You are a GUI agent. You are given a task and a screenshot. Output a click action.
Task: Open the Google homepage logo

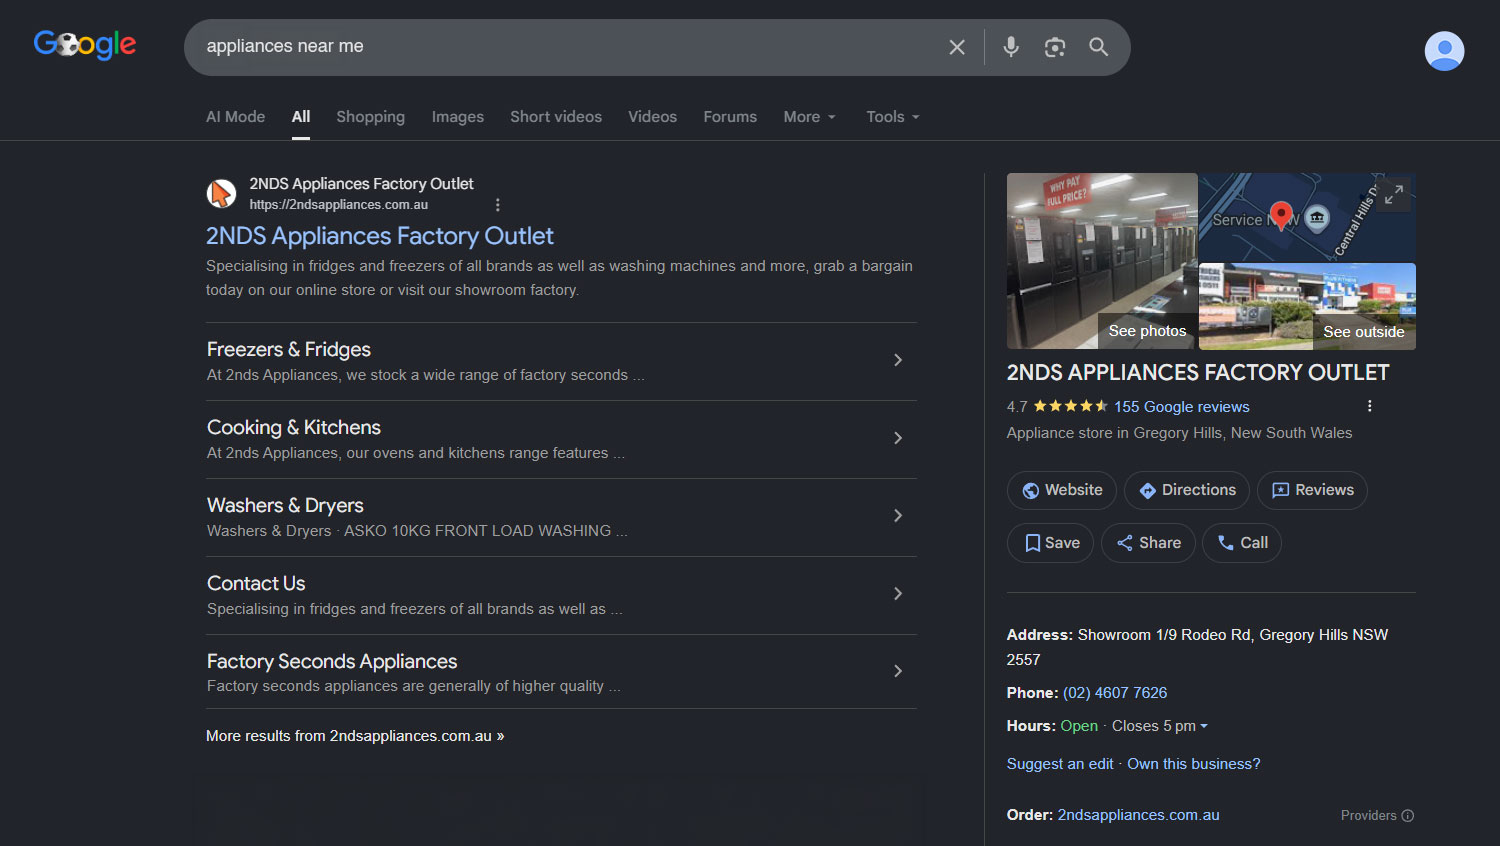85,45
